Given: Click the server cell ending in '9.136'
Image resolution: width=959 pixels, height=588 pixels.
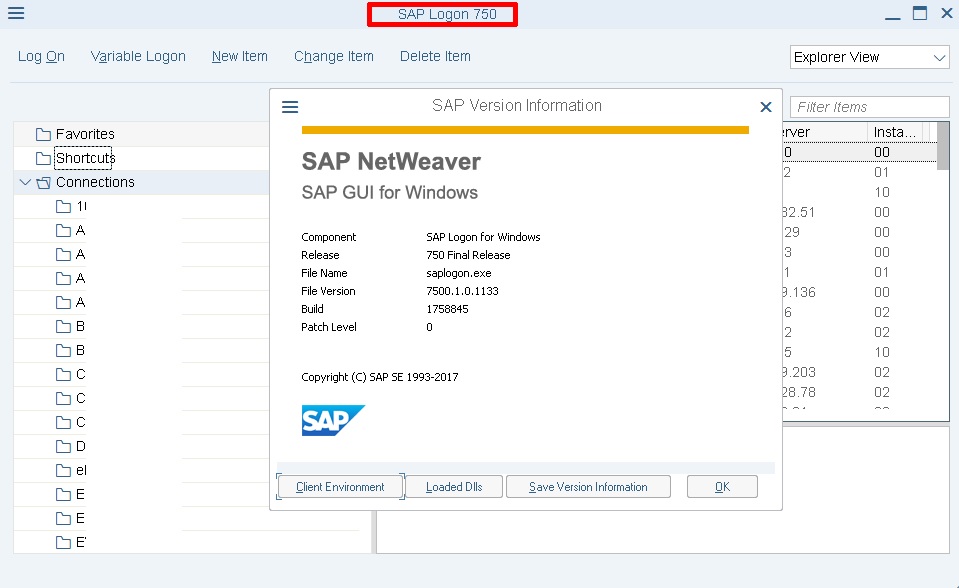Looking at the screenshot, I should click(x=799, y=292).
